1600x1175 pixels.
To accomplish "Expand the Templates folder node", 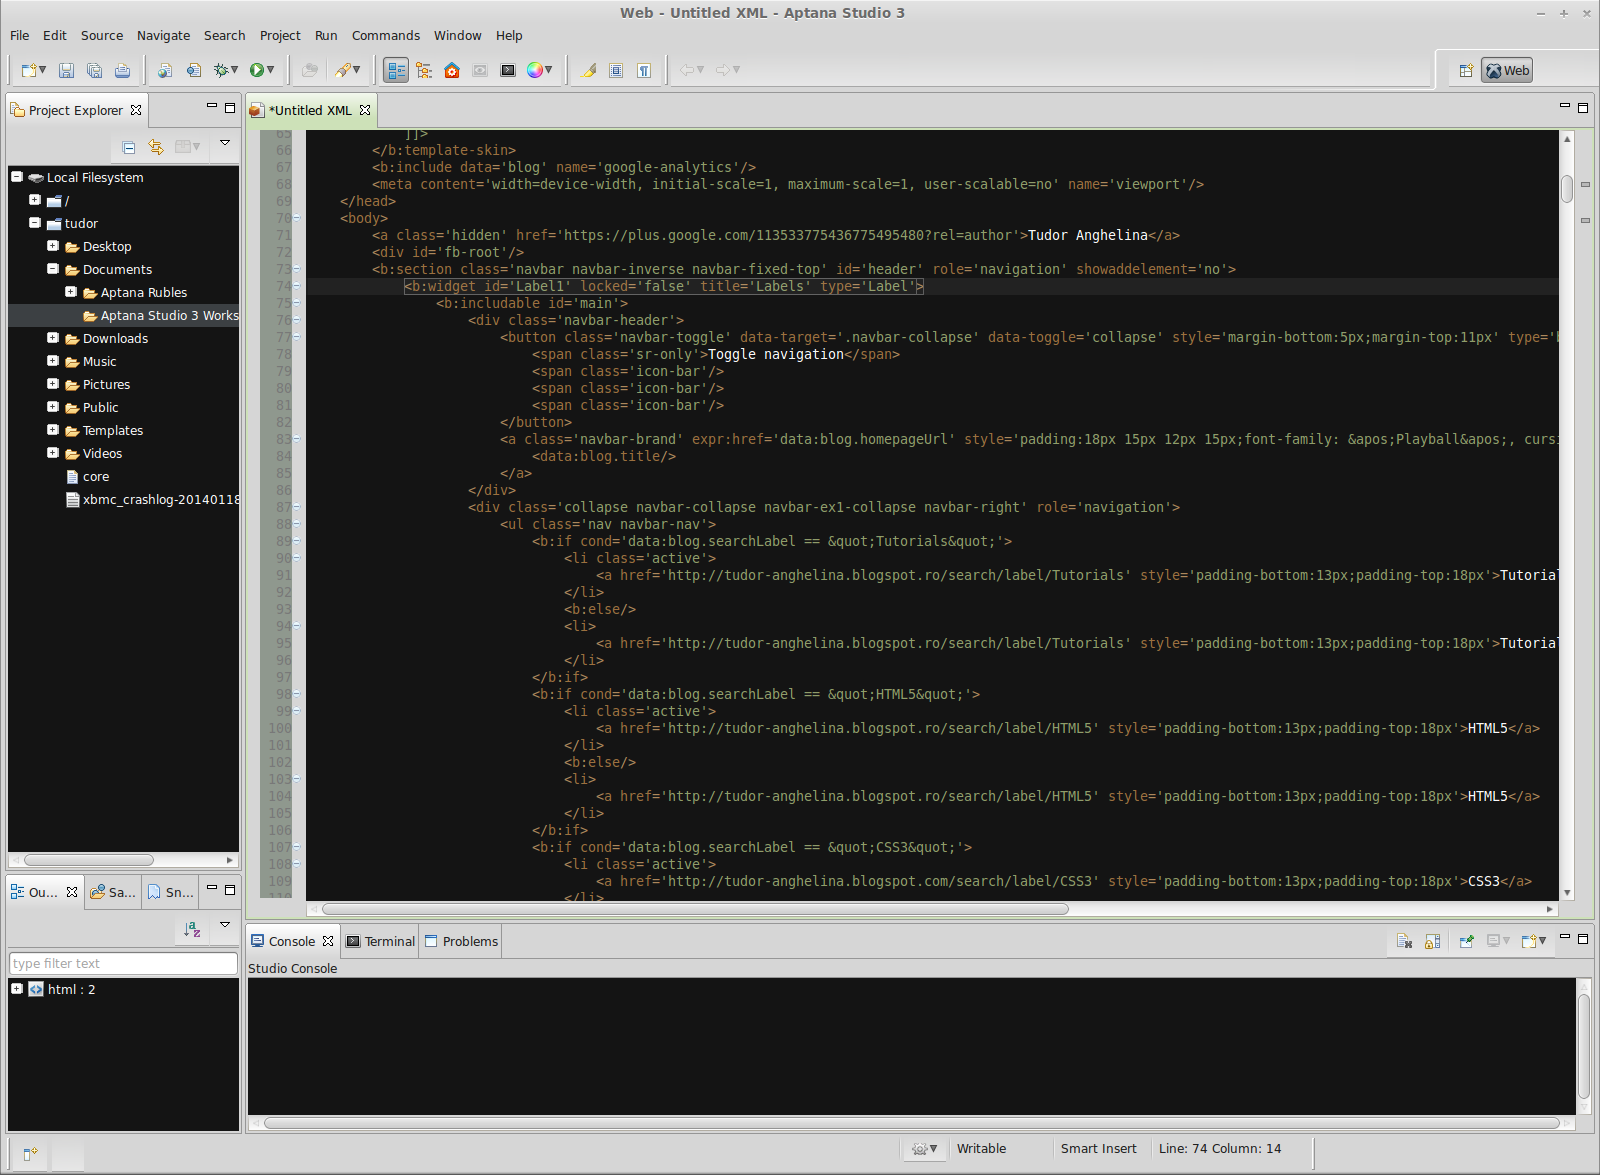I will coord(53,430).
